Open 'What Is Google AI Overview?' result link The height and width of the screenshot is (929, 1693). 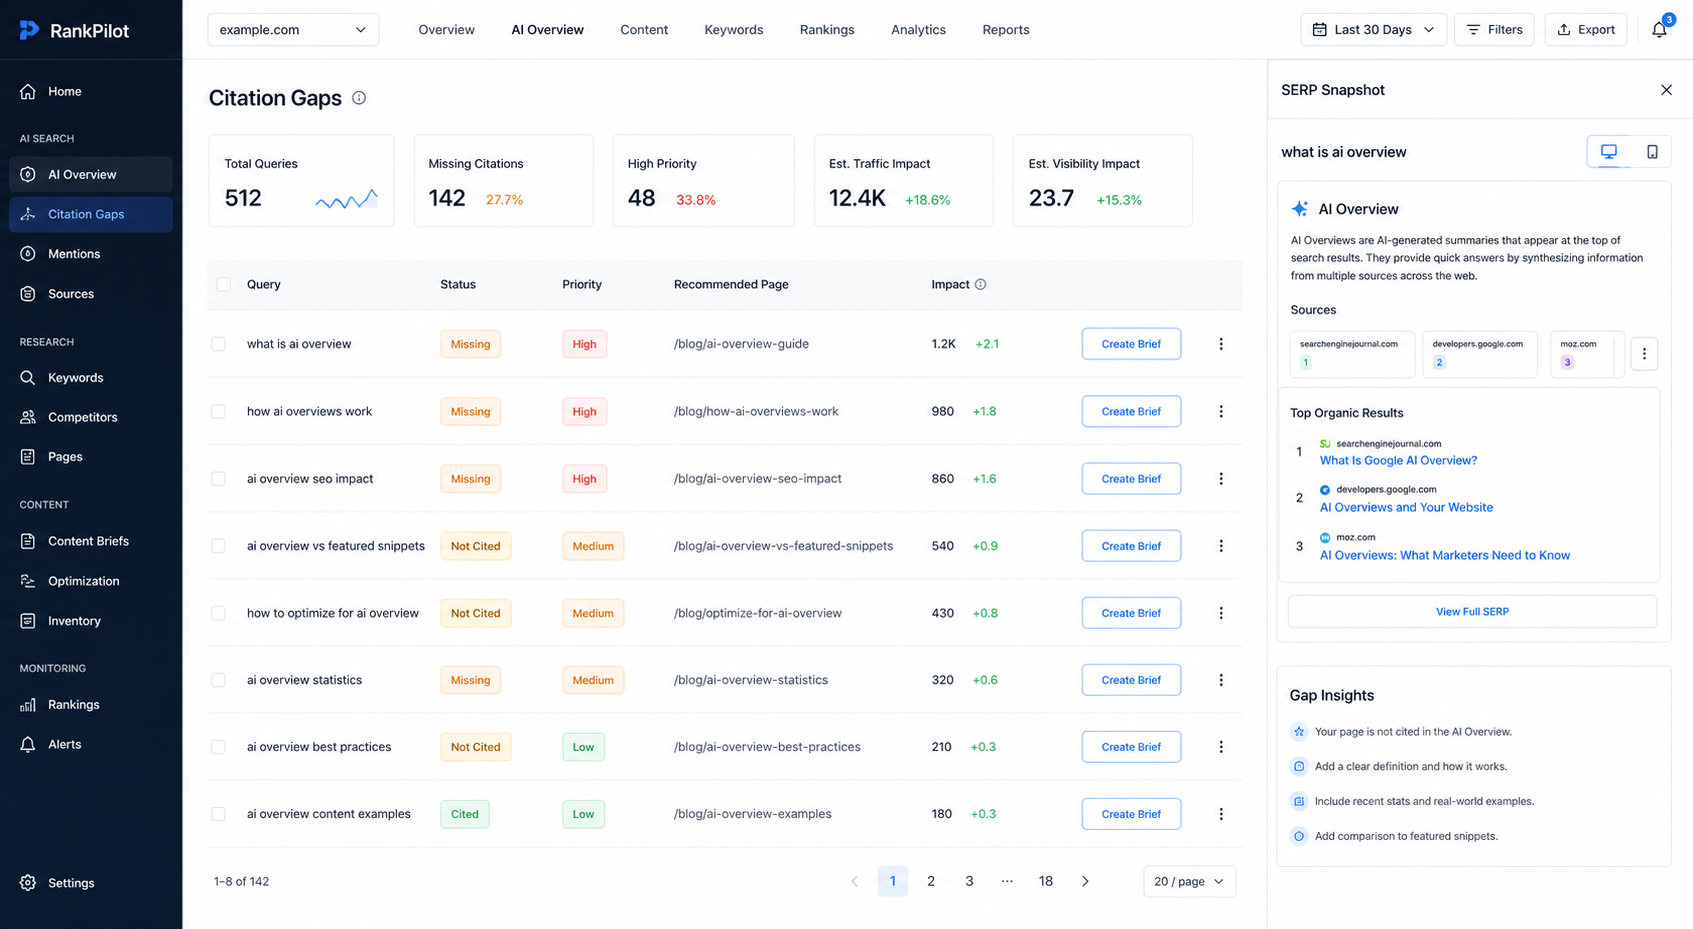pyautogui.click(x=1398, y=461)
